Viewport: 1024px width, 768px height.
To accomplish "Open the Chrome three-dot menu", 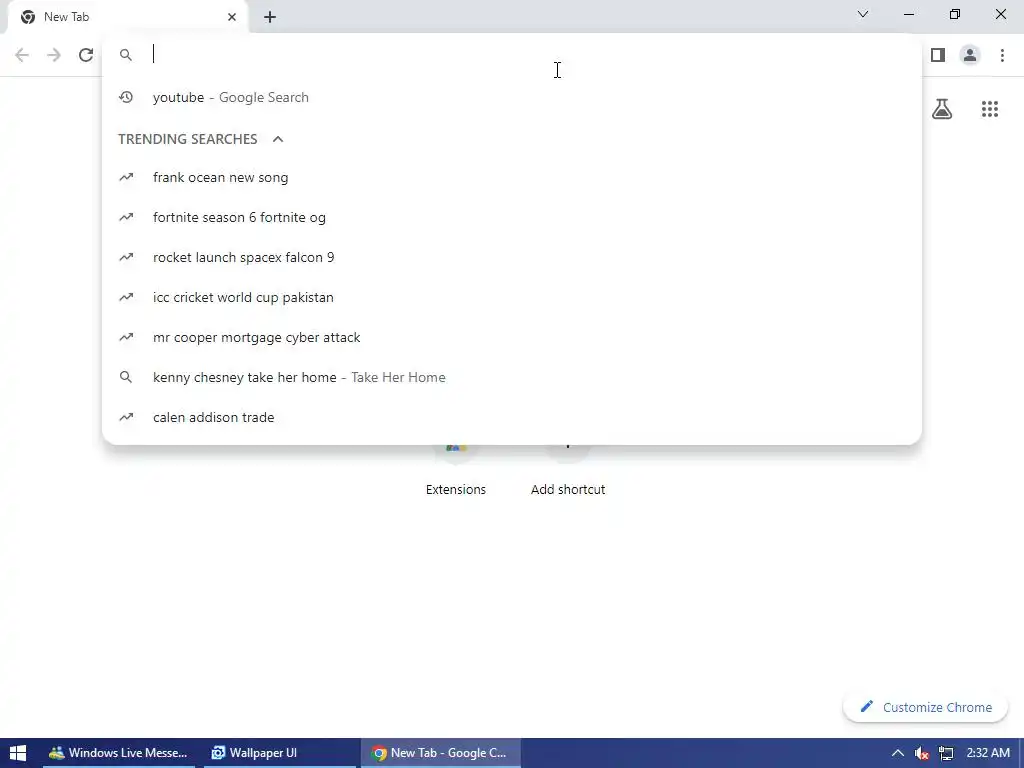I will (1002, 55).
